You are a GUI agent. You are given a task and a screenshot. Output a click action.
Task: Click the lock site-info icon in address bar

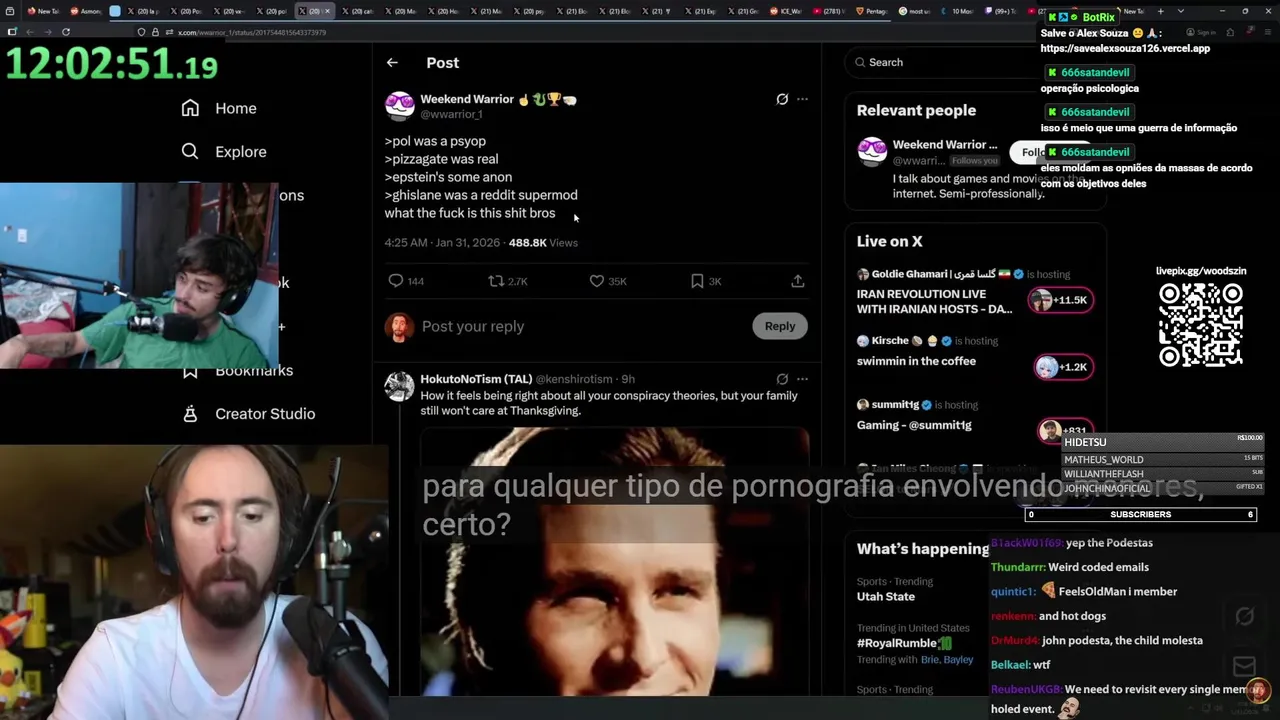pyautogui.click(x=155, y=32)
